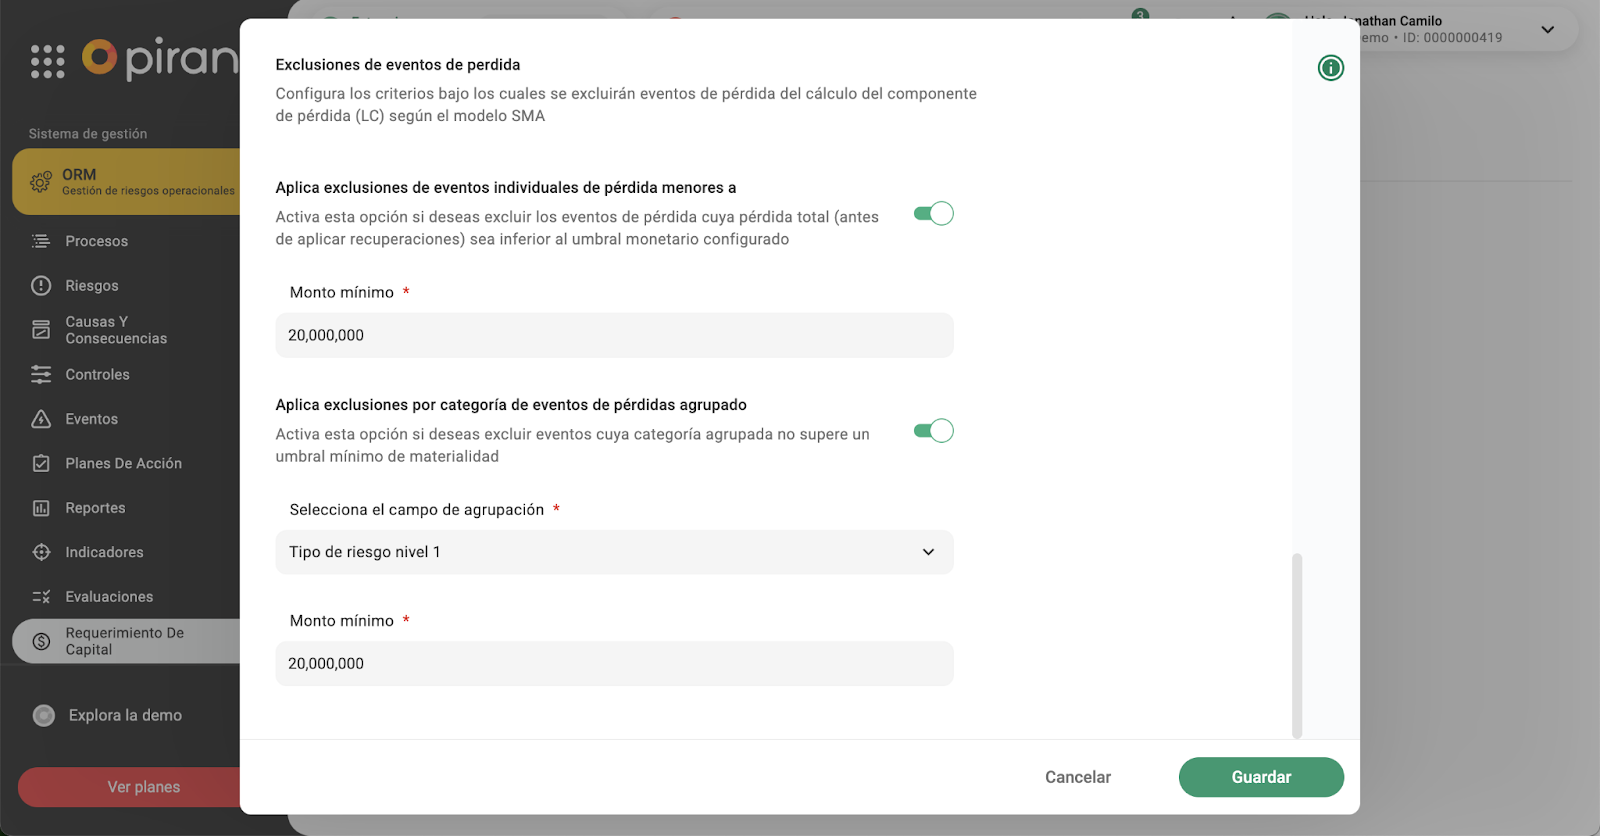Click the Reportes chart icon
The image size is (1600, 836).
(x=41, y=508)
